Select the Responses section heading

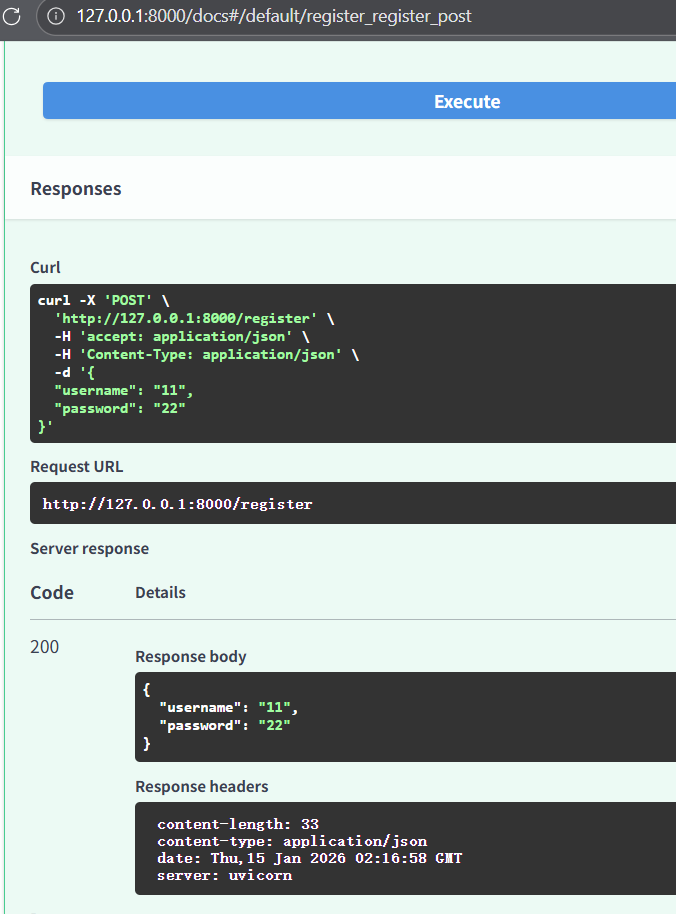pos(76,189)
